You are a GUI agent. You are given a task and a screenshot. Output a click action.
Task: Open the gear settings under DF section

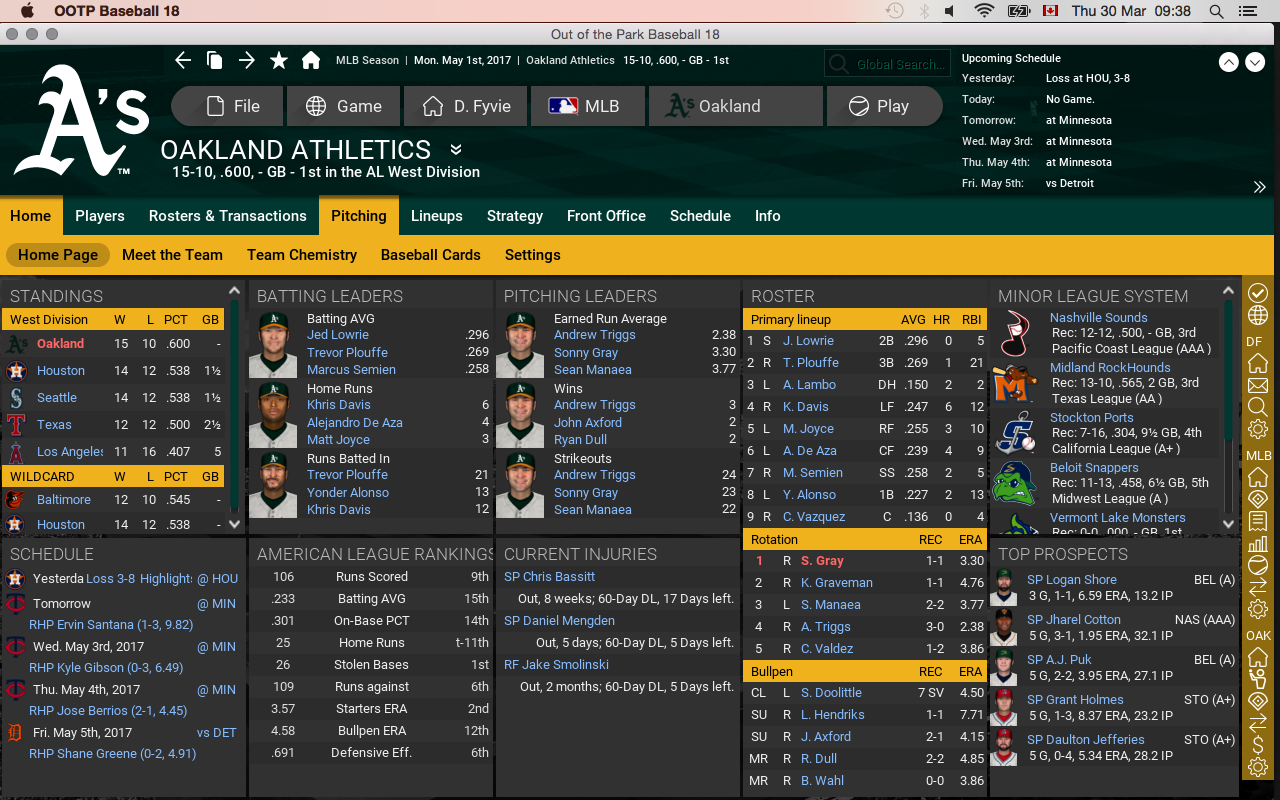coord(1258,430)
